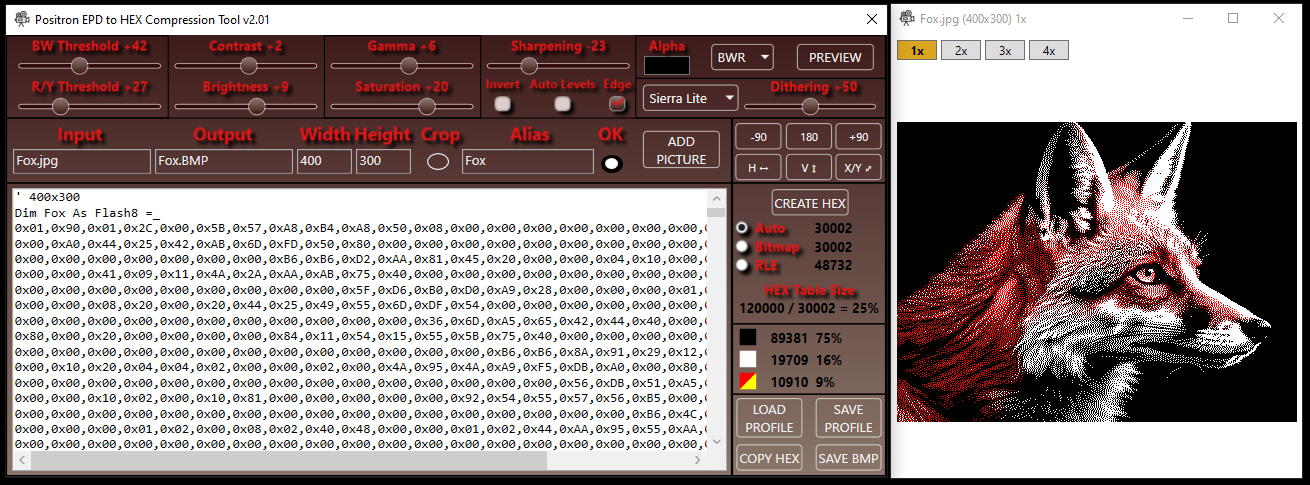1310x485 pixels.
Task: Open the Sierra Lite dithering algorithm dropdown
Action: 691,99
